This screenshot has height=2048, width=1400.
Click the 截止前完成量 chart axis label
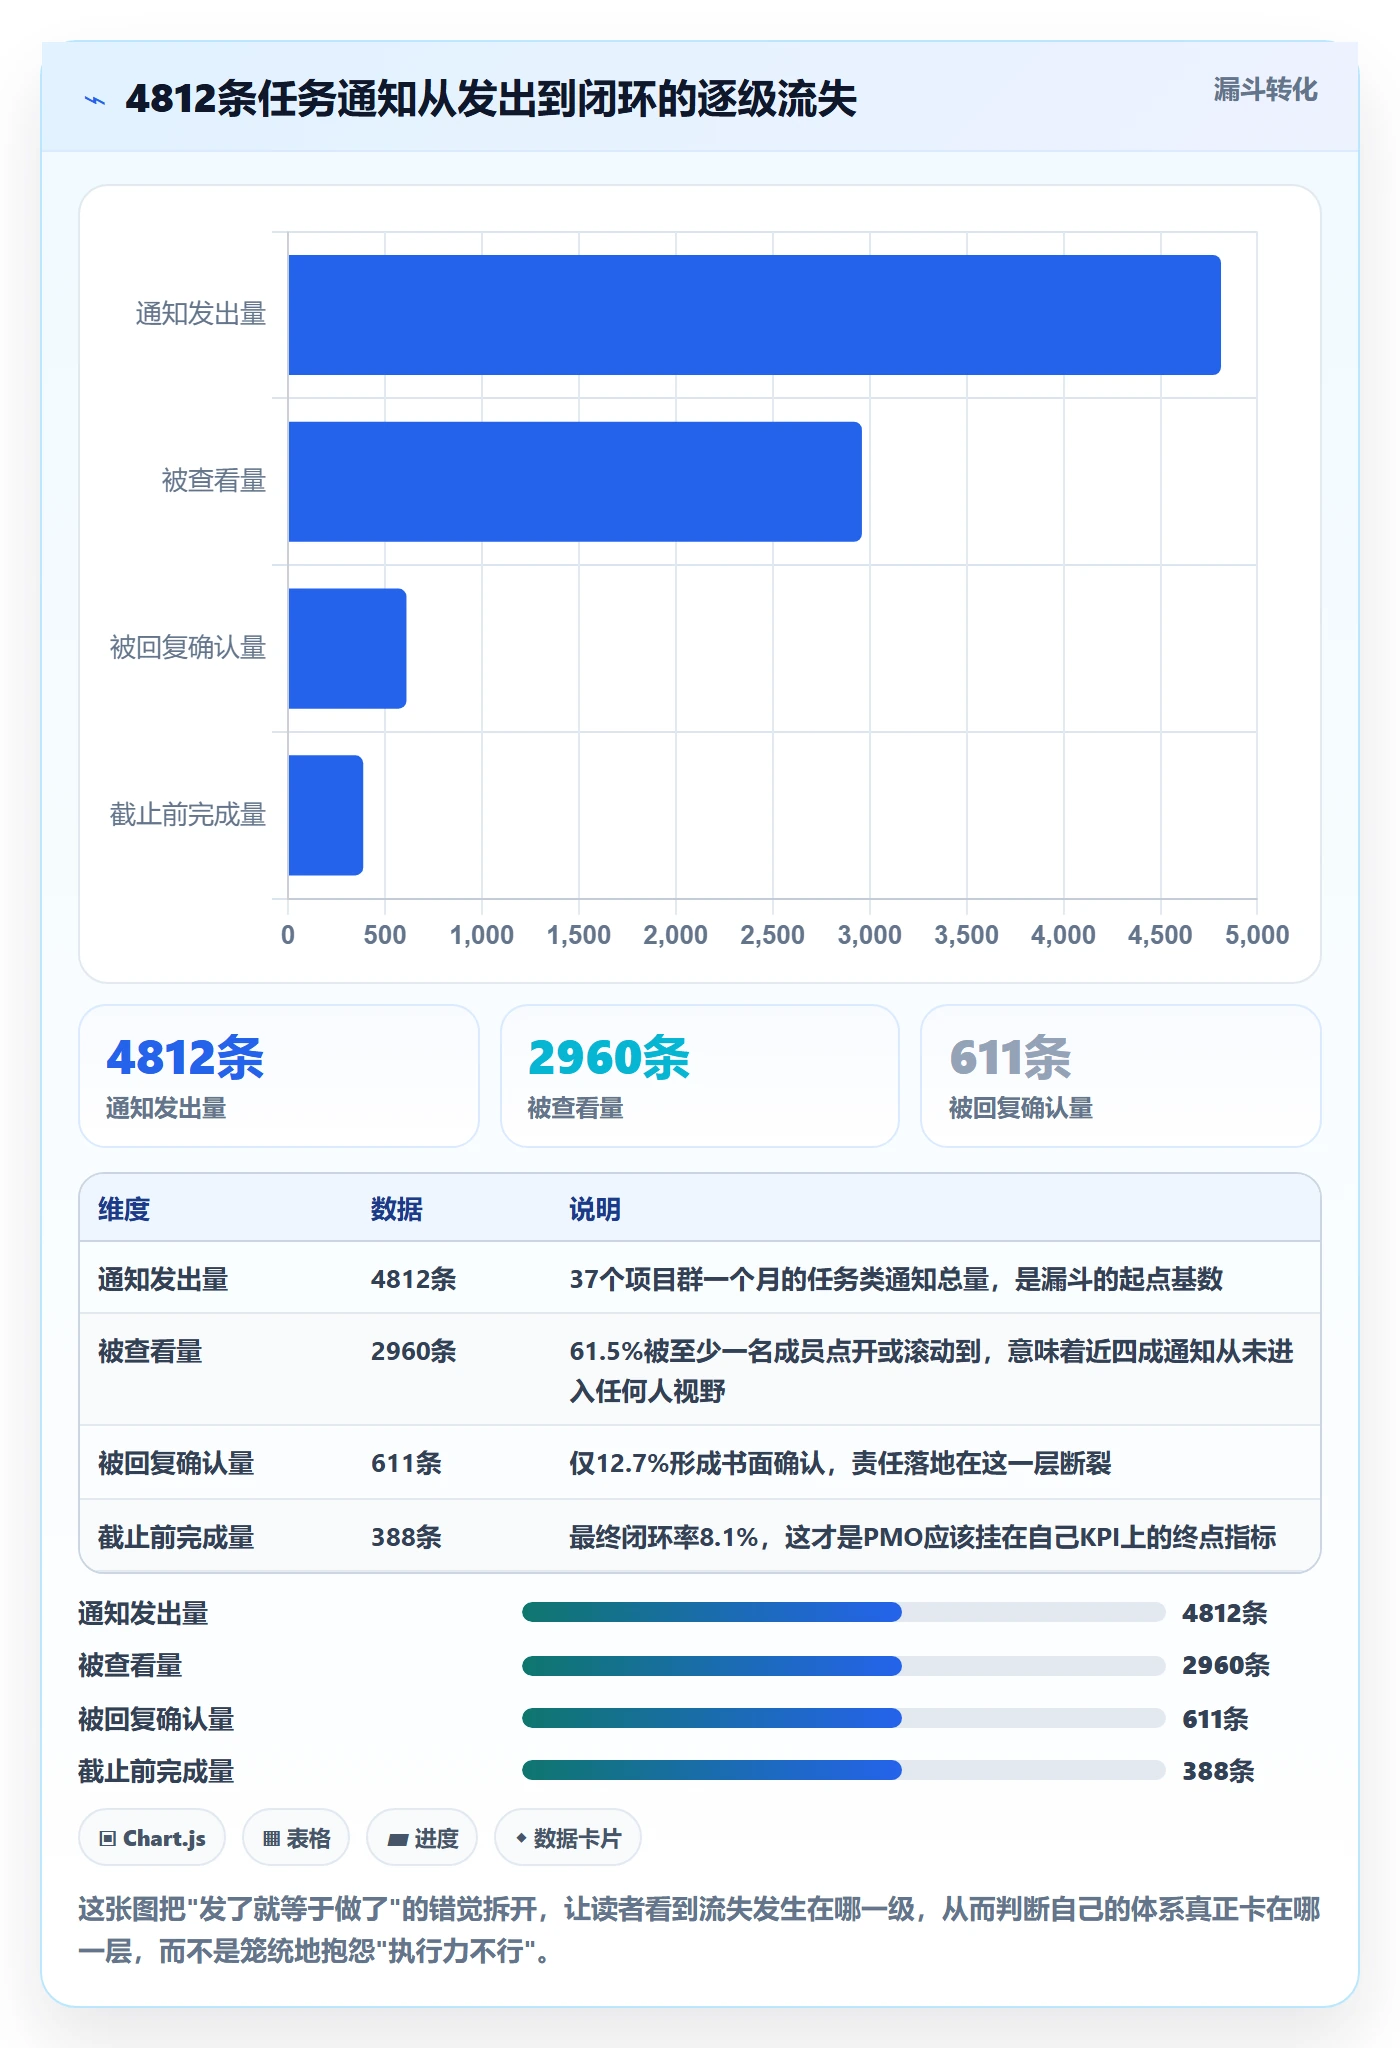(x=188, y=815)
